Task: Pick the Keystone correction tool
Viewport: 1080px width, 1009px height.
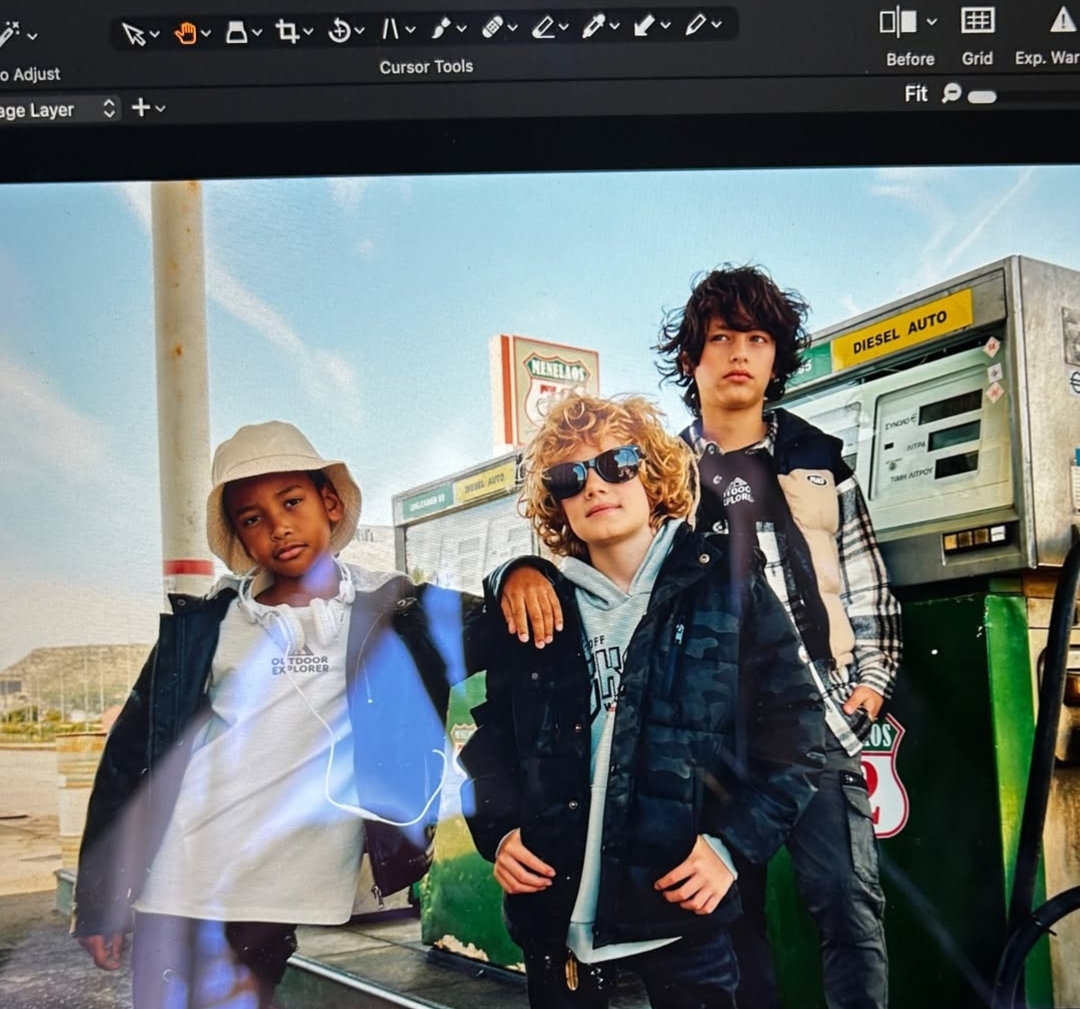Action: pyautogui.click(x=390, y=30)
